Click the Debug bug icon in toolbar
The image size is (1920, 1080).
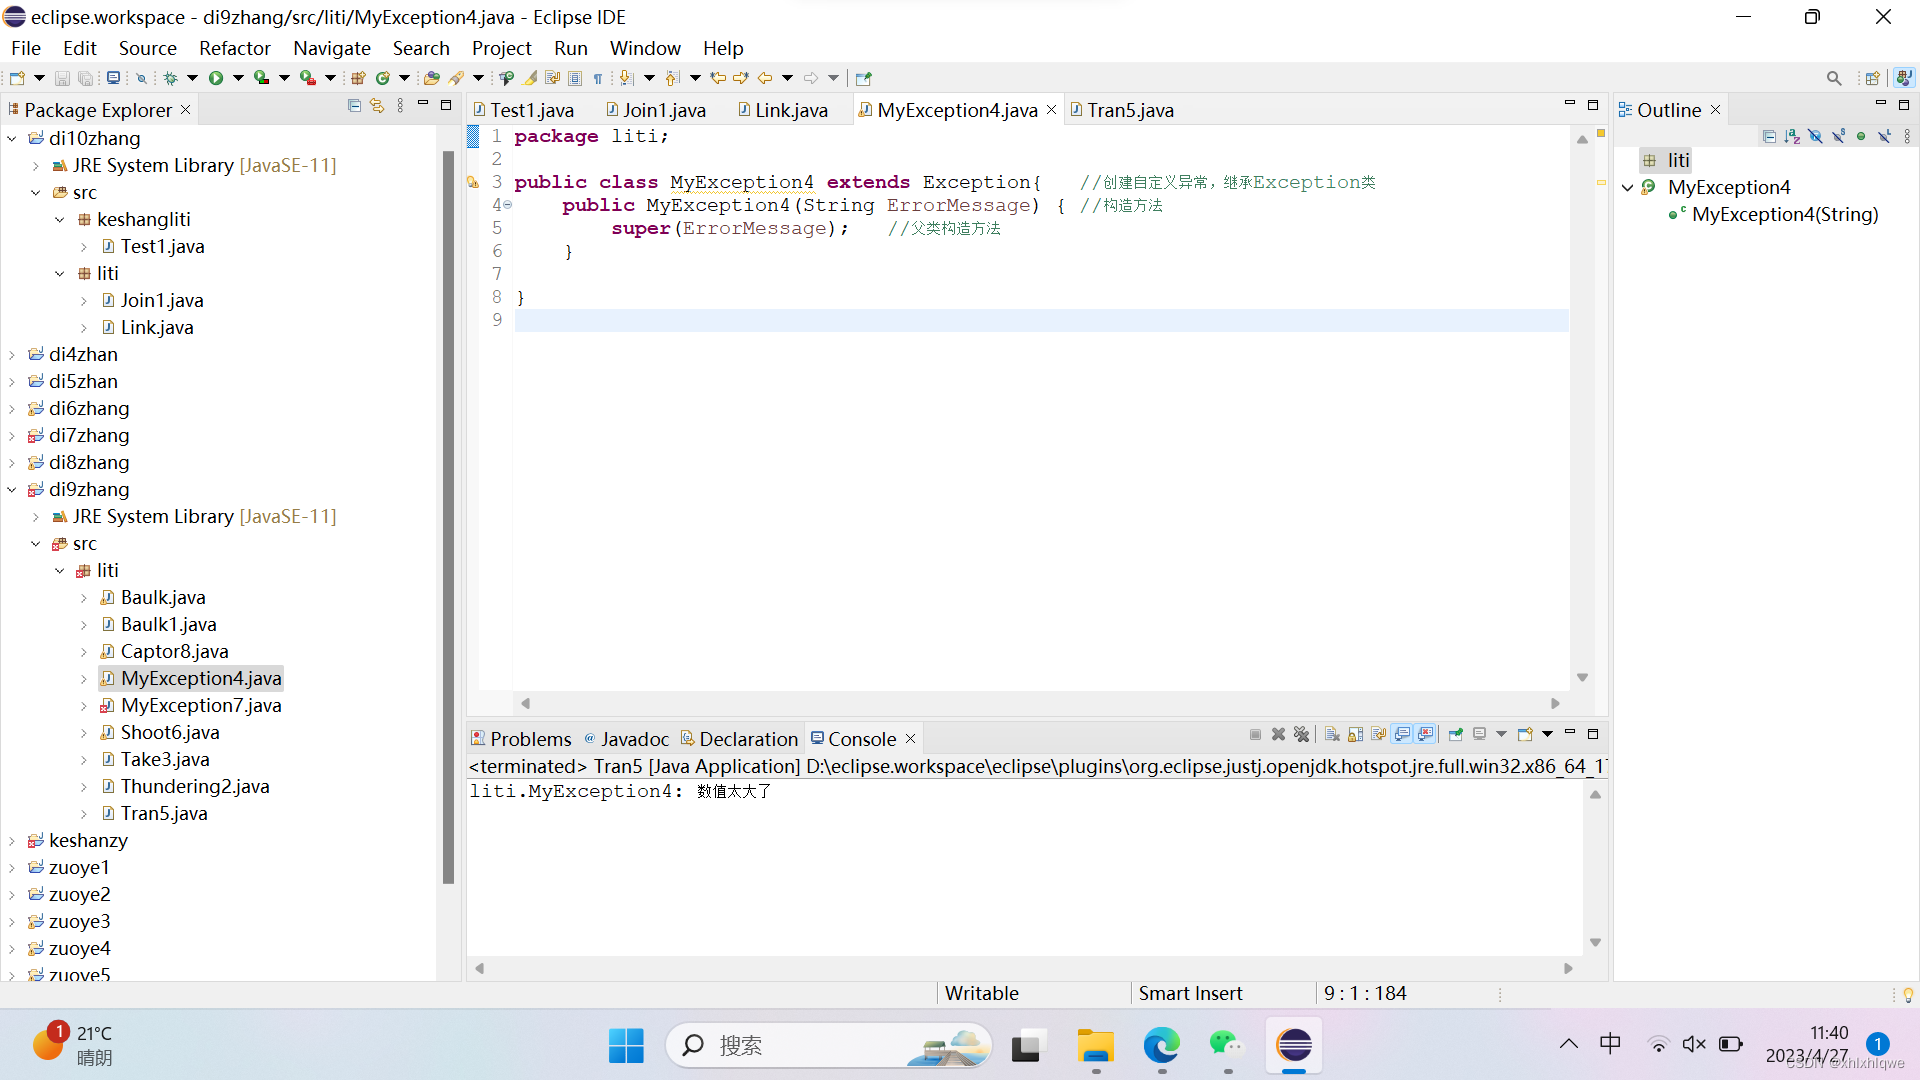tap(171, 78)
